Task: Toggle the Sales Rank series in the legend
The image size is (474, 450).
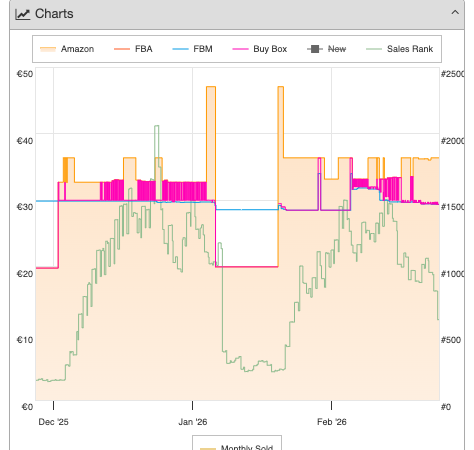Action: [399, 49]
